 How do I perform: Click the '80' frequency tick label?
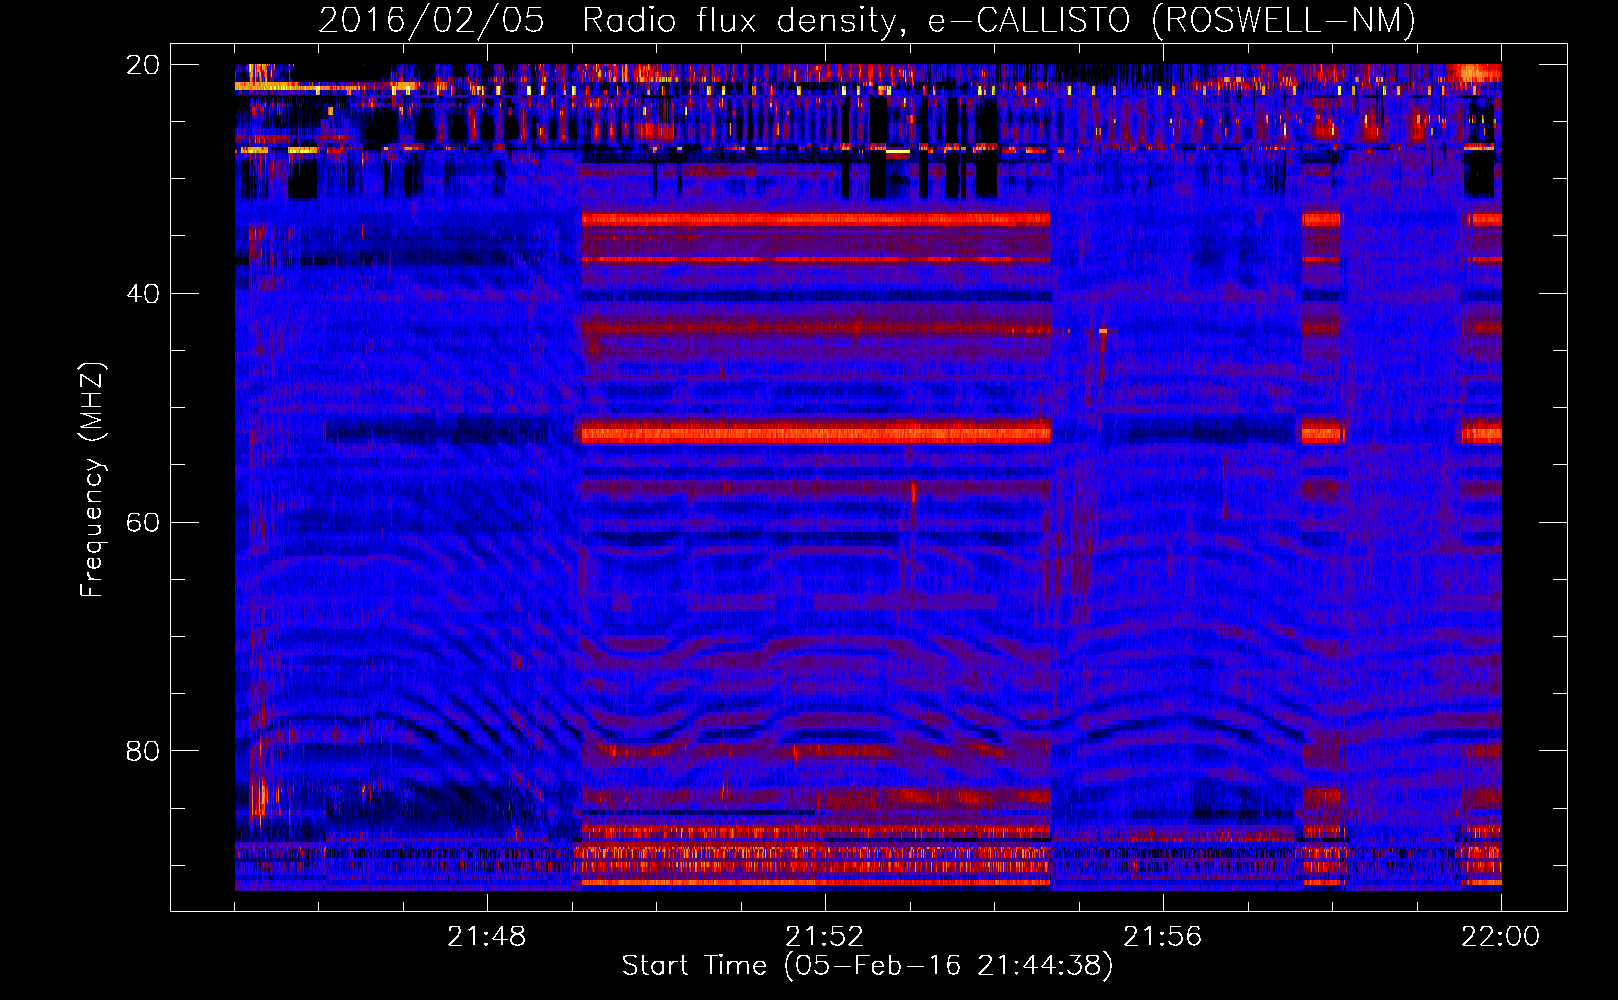point(143,750)
